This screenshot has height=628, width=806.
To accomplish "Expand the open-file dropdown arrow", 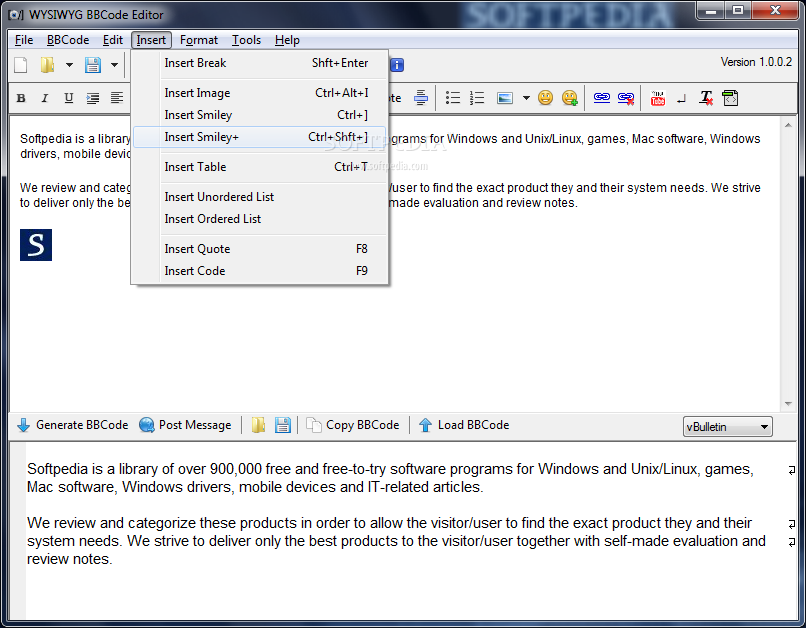I will click(69, 65).
